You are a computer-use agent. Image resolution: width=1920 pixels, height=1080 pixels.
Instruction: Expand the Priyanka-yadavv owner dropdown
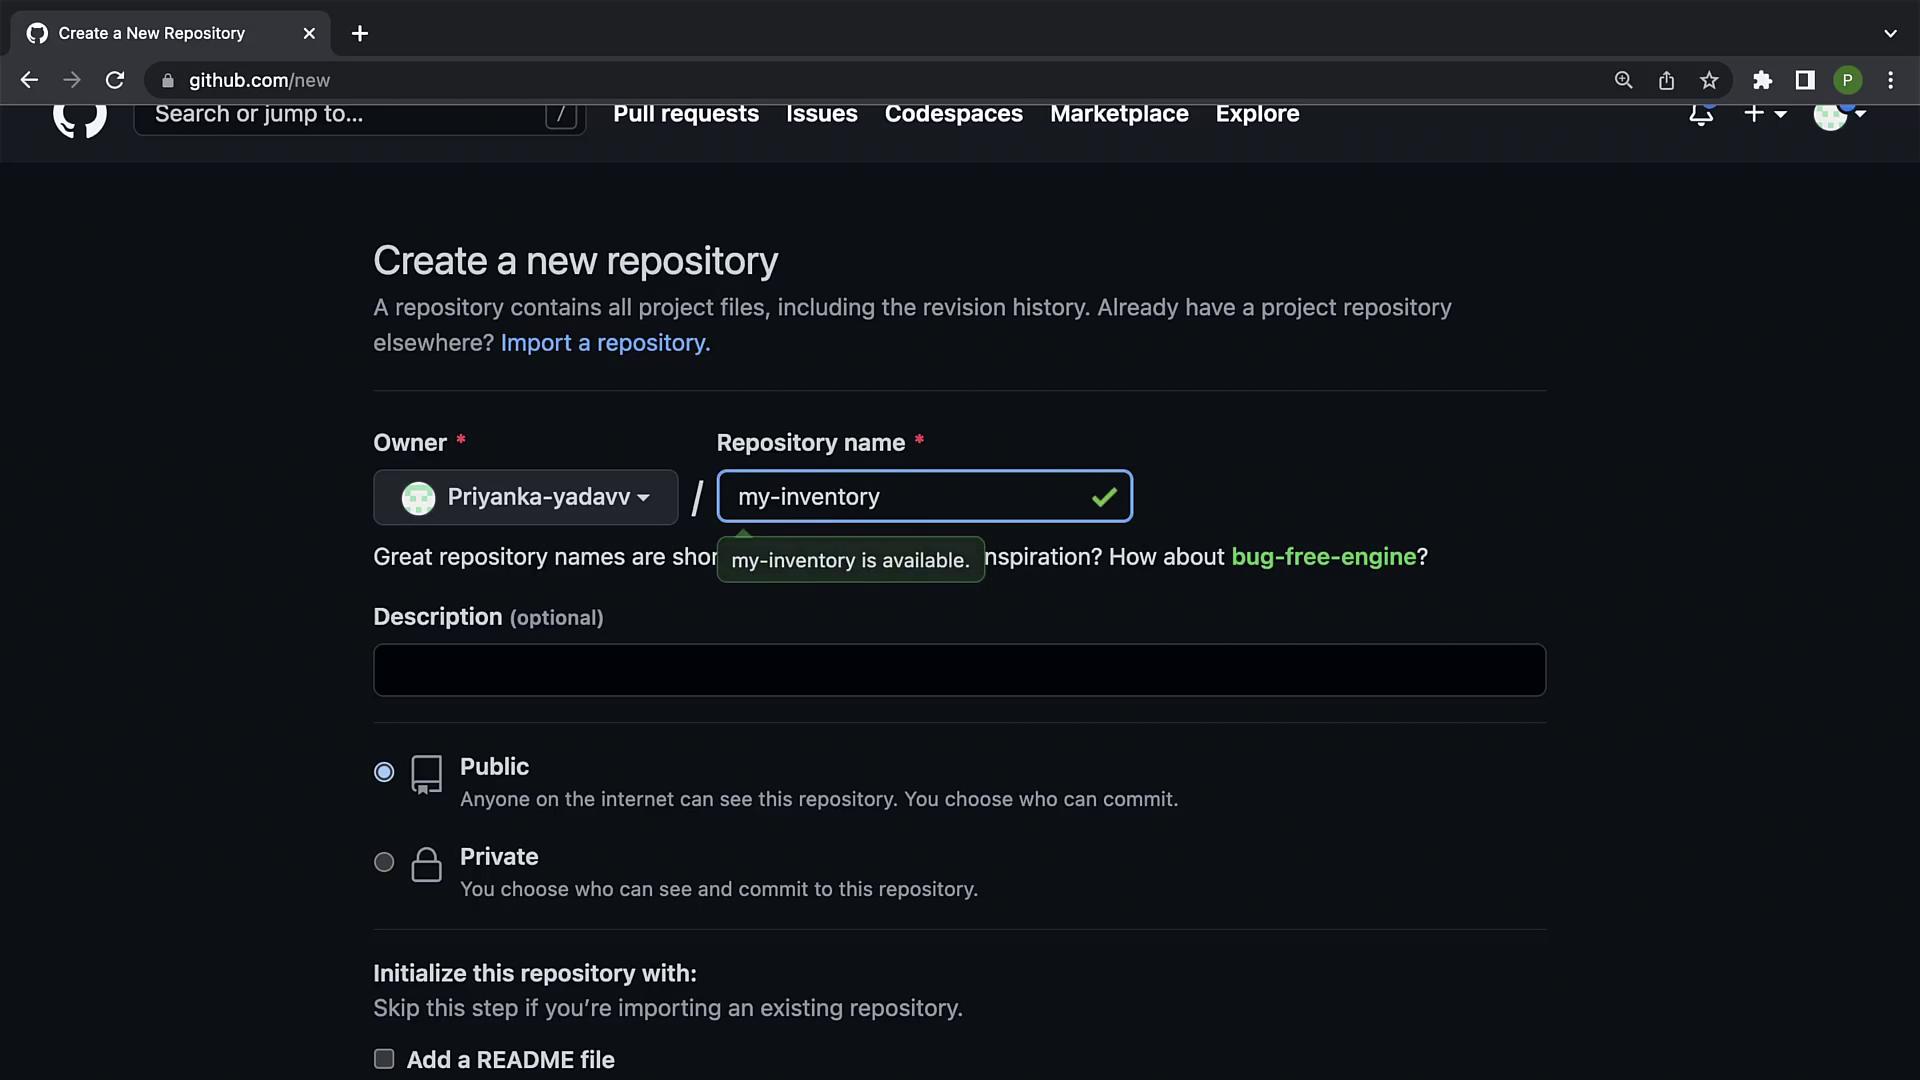coord(525,497)
